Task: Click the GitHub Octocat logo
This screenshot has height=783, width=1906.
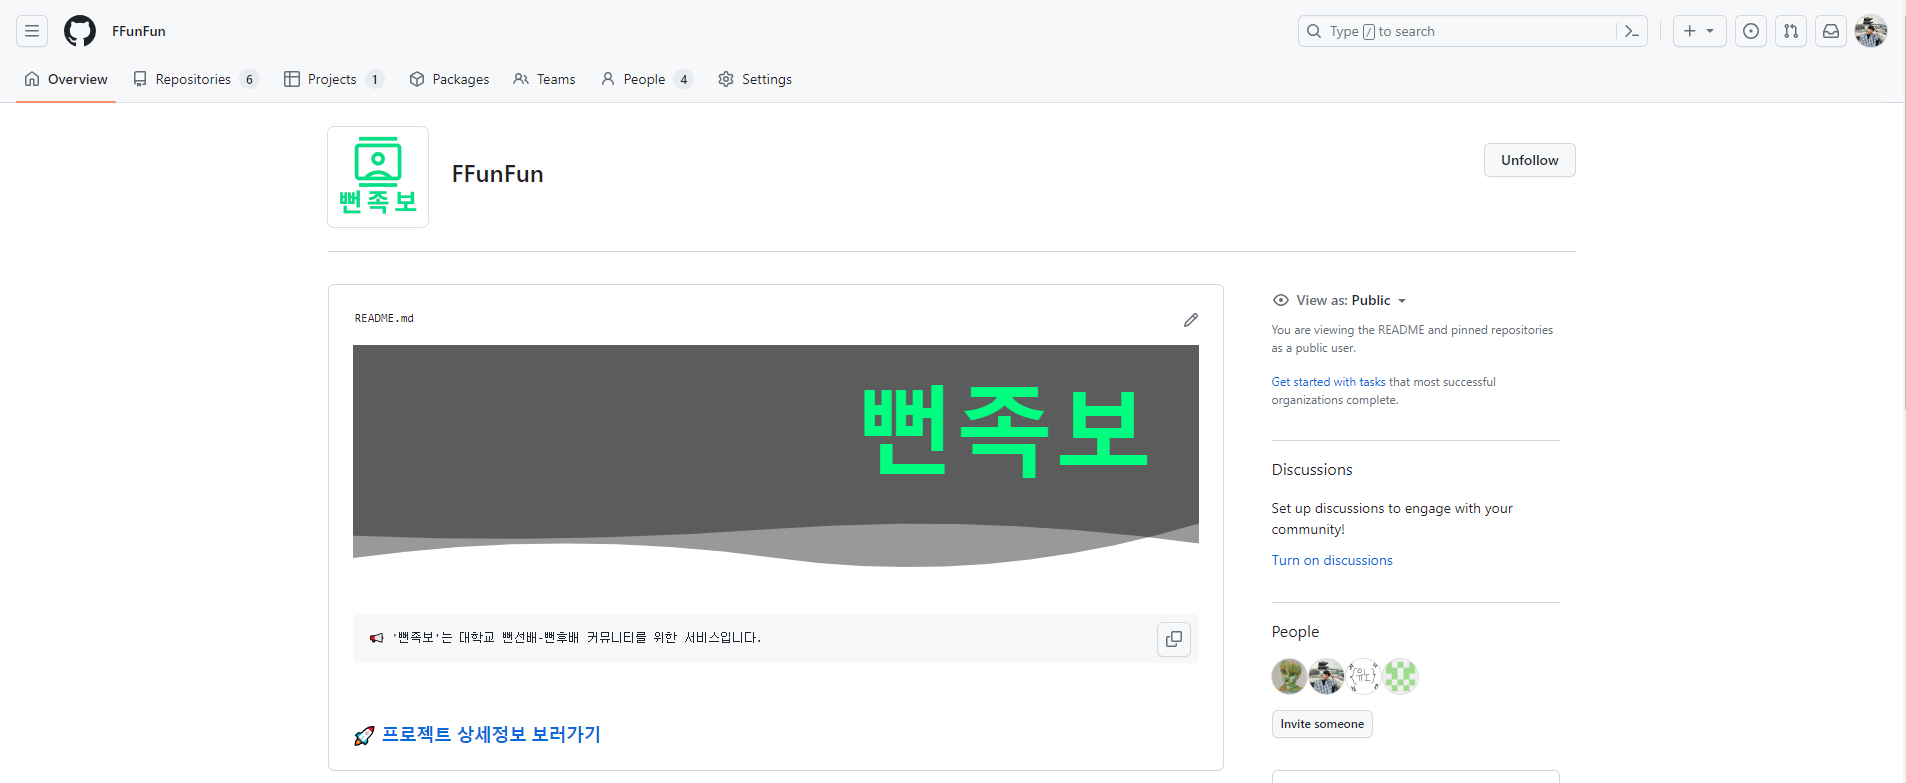Action: tap(80, 31)
